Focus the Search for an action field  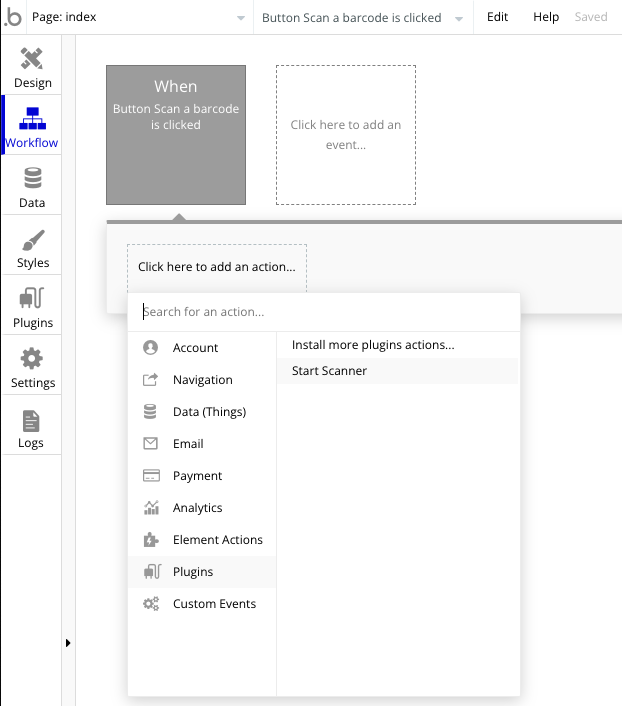324,312
